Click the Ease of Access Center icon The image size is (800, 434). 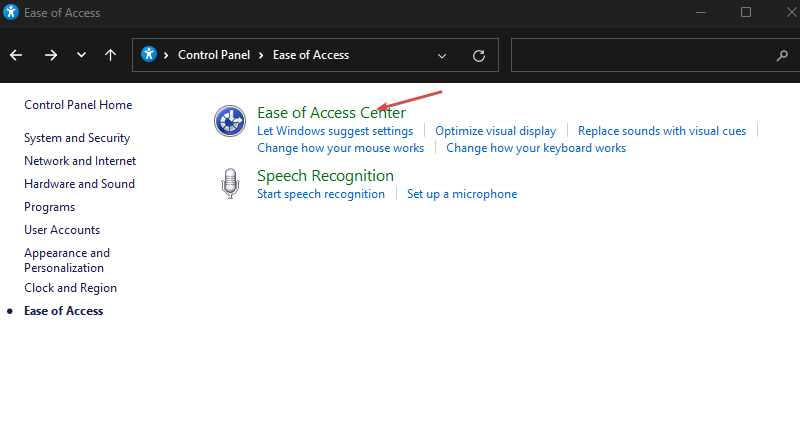coord(230,121)
